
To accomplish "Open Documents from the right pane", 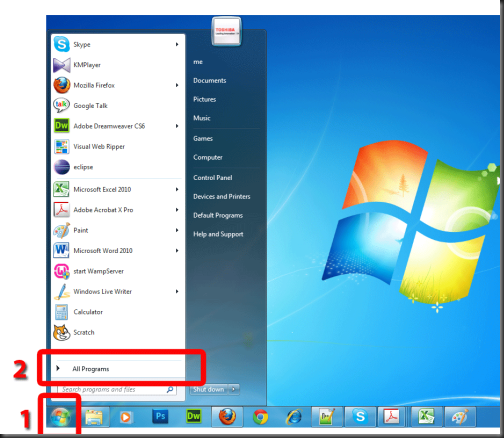I will (x=210, y=81).
